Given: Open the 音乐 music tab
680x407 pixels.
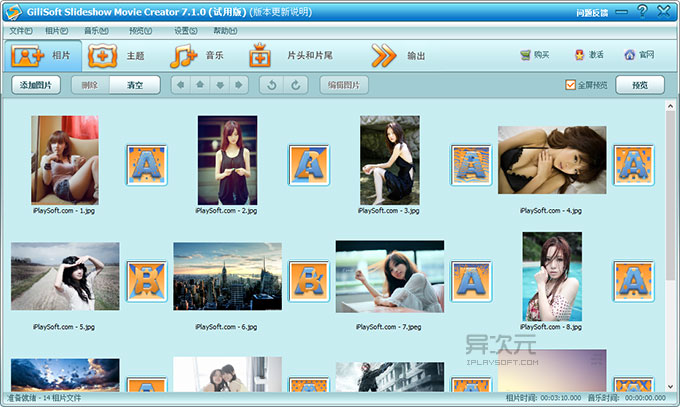Looking at the screenshot, I should point(197,56).
